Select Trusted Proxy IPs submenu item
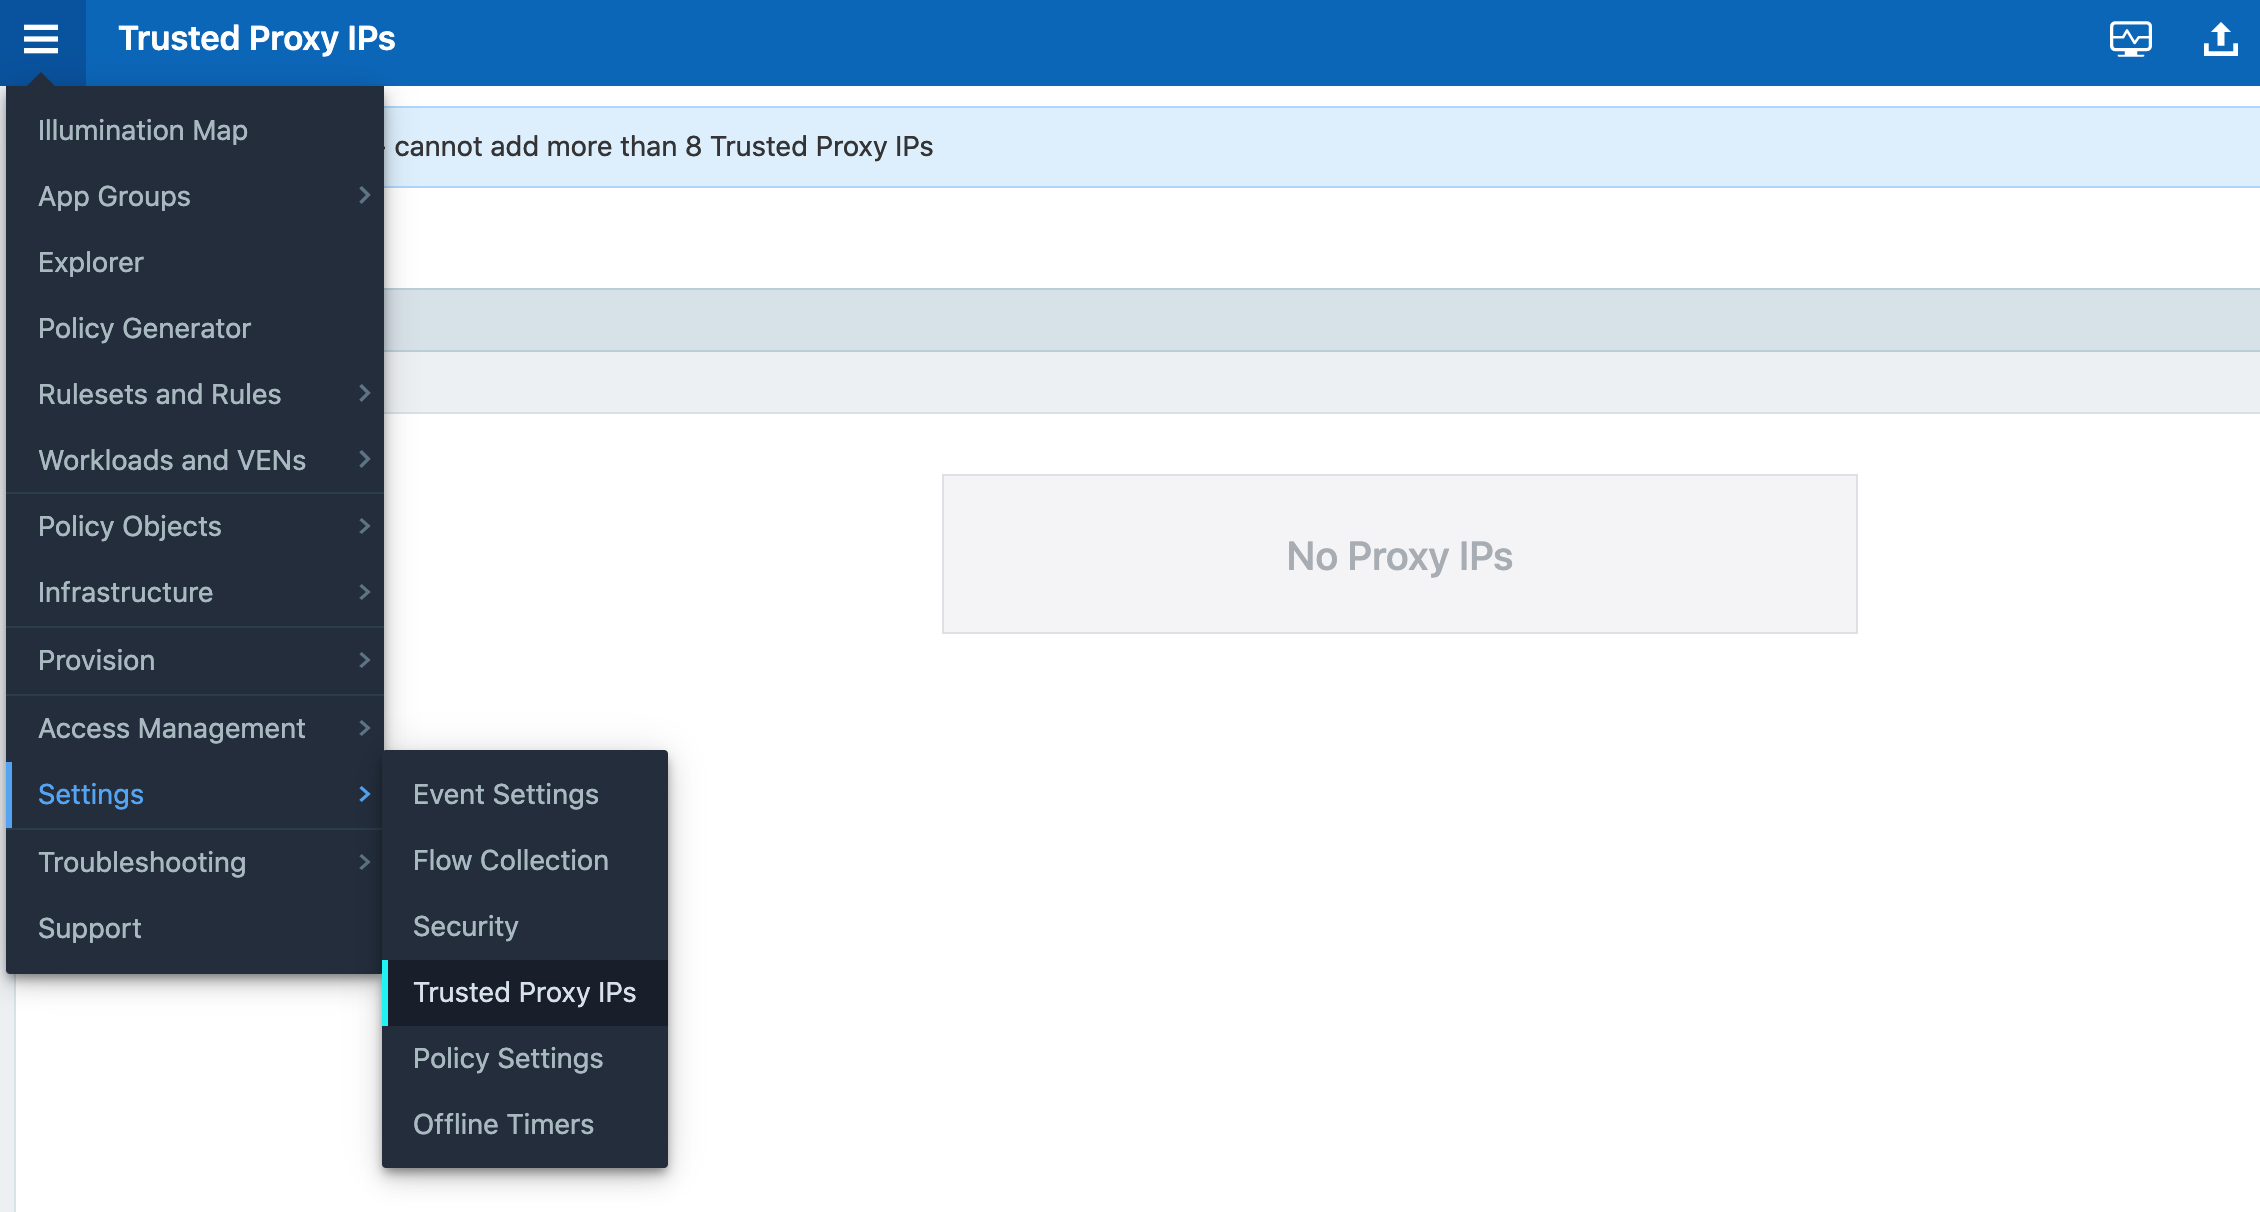 click(525, 992)
